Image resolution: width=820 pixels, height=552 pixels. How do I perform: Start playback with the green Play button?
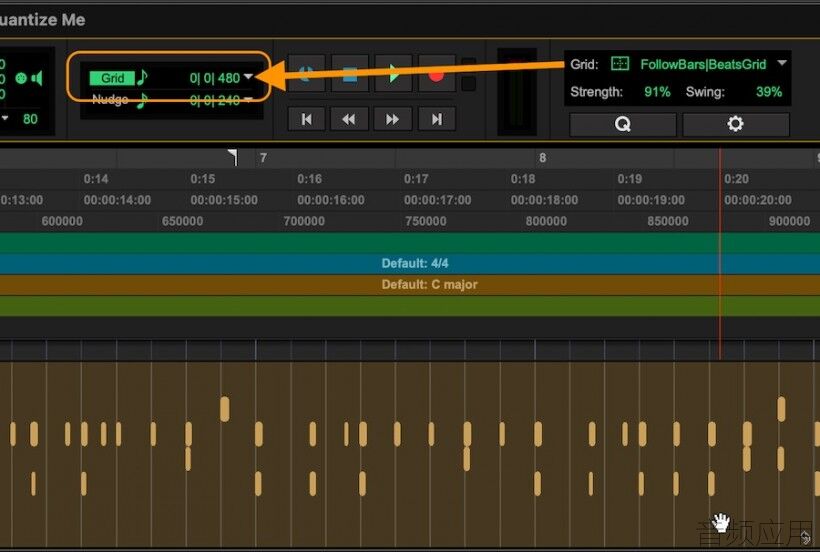coord(393,74)
